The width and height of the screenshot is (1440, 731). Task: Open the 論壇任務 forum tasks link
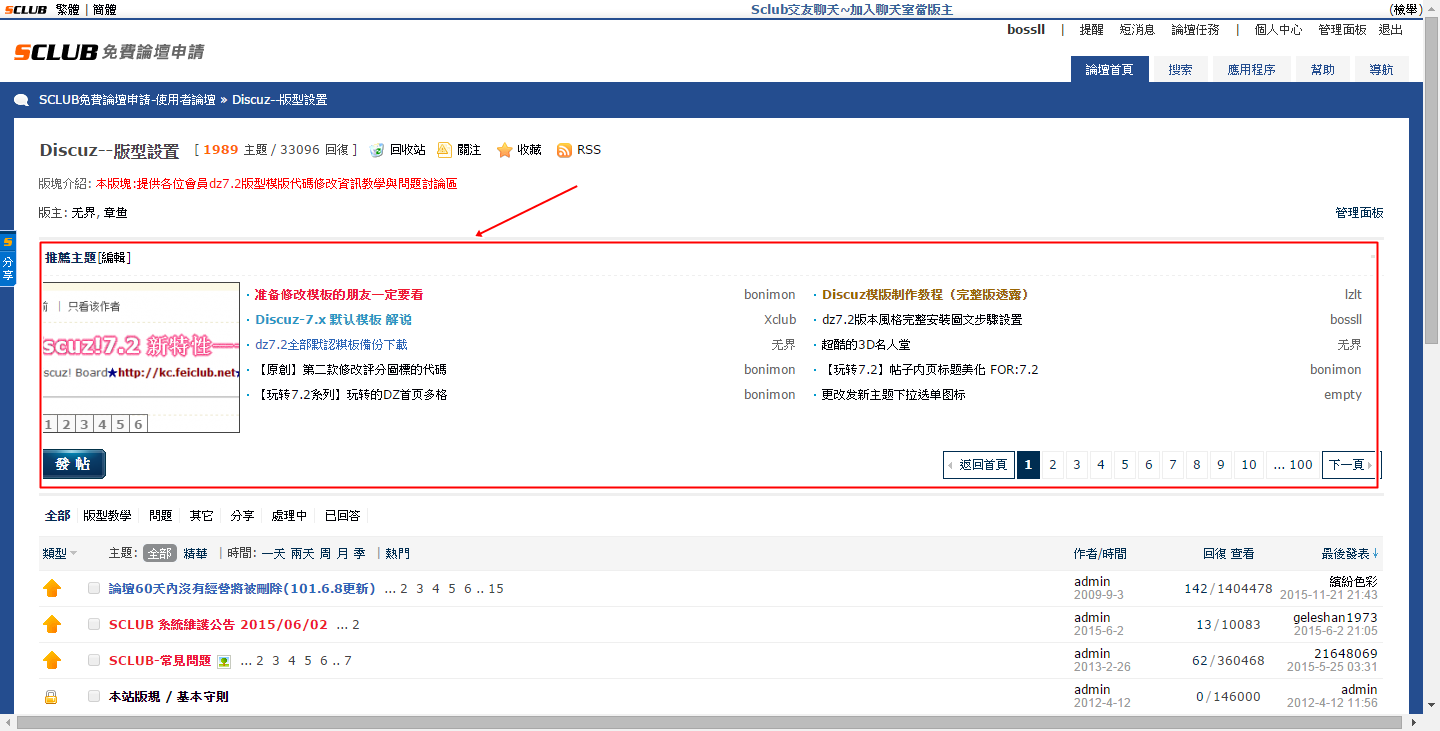pos(1195,30)
